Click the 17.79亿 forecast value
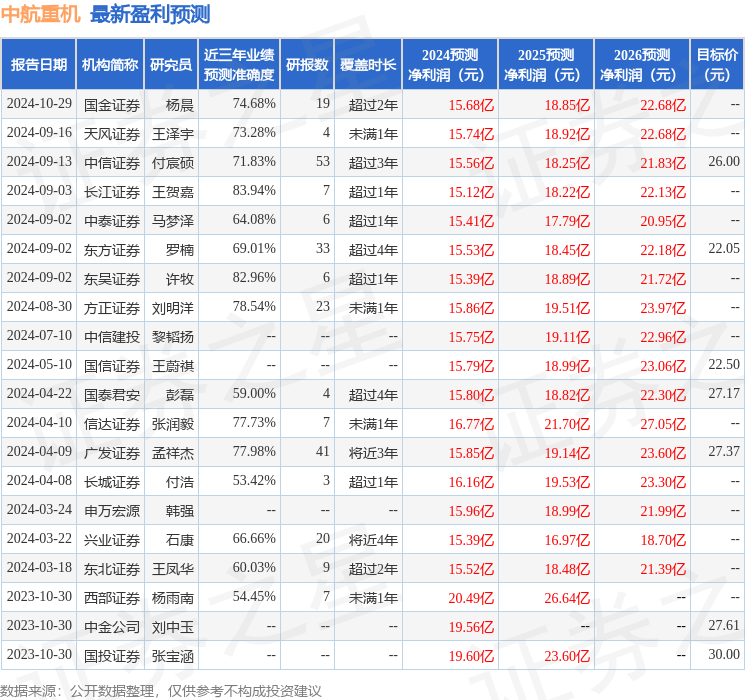The image size is (745, 700). click(x=567, y=221)
